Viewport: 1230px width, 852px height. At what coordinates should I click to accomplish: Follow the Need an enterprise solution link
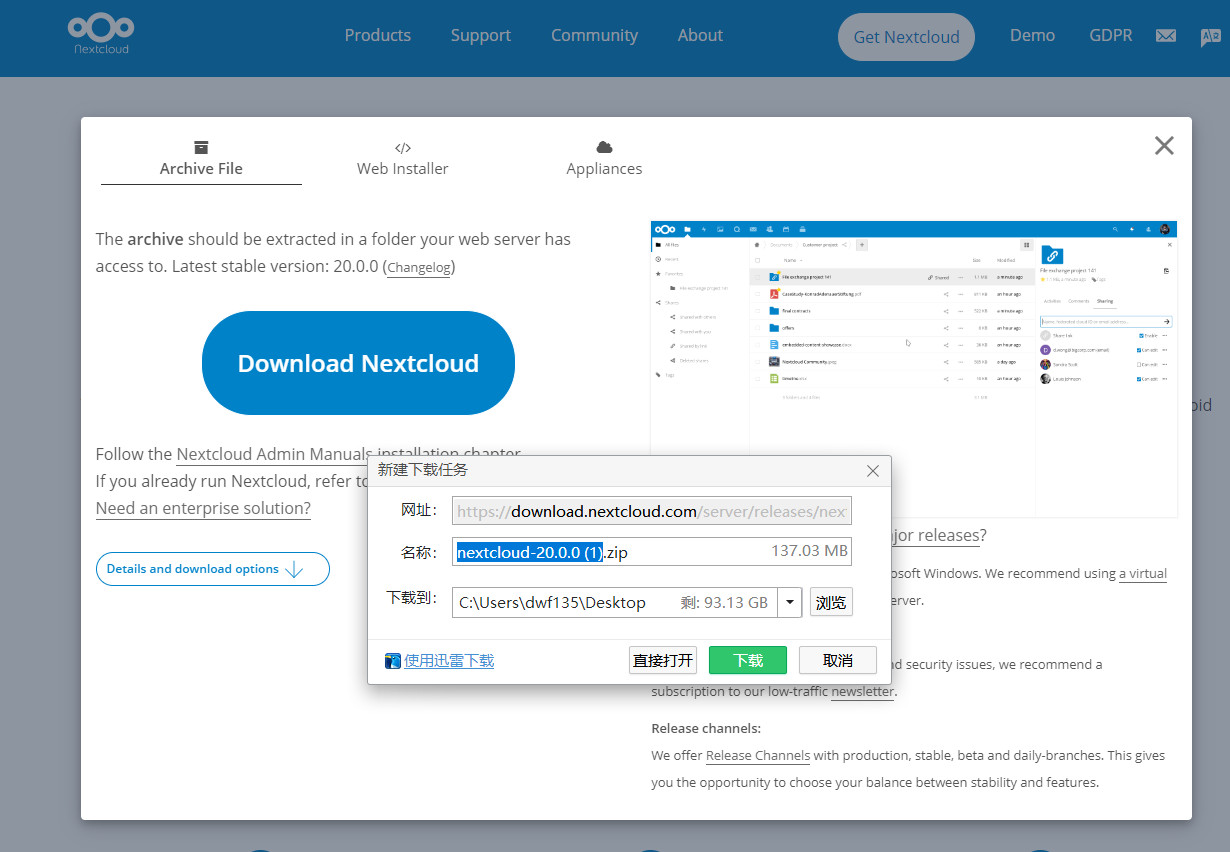pos(203,508)
